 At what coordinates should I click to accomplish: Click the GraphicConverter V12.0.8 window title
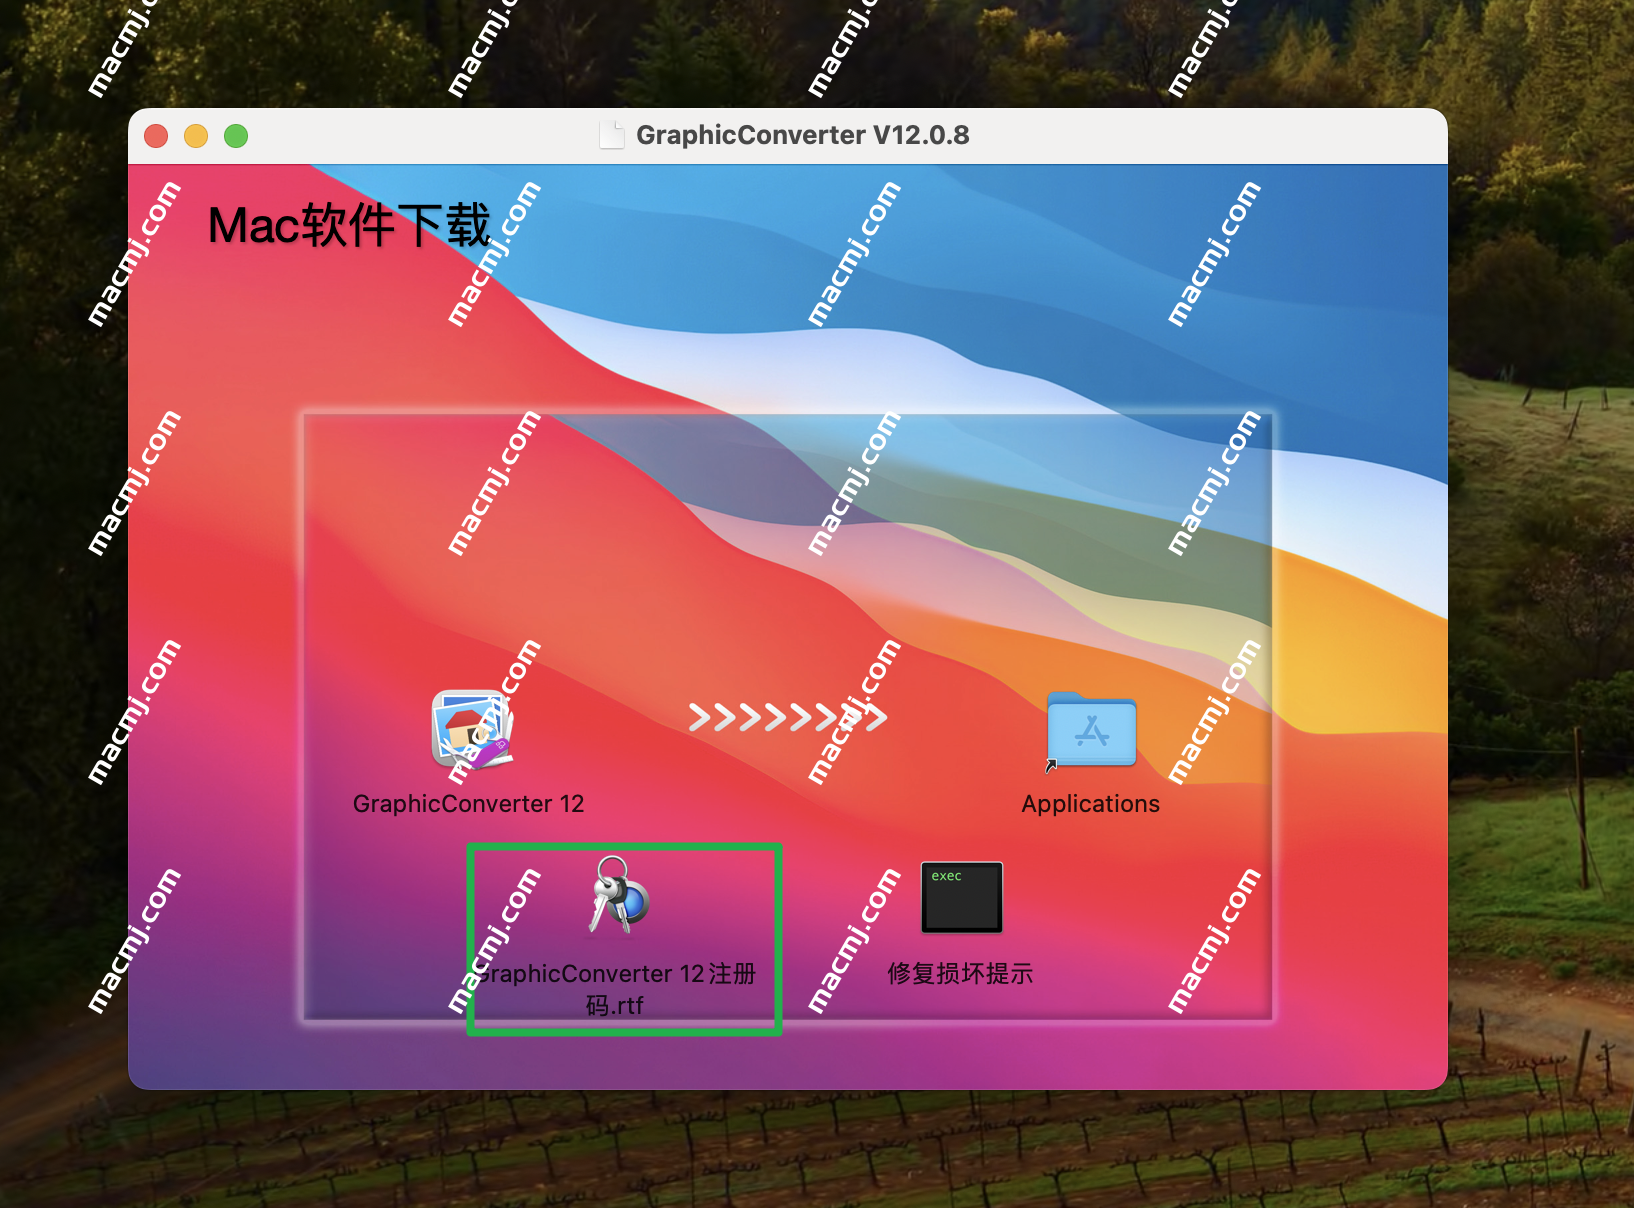tap(803, 135)
